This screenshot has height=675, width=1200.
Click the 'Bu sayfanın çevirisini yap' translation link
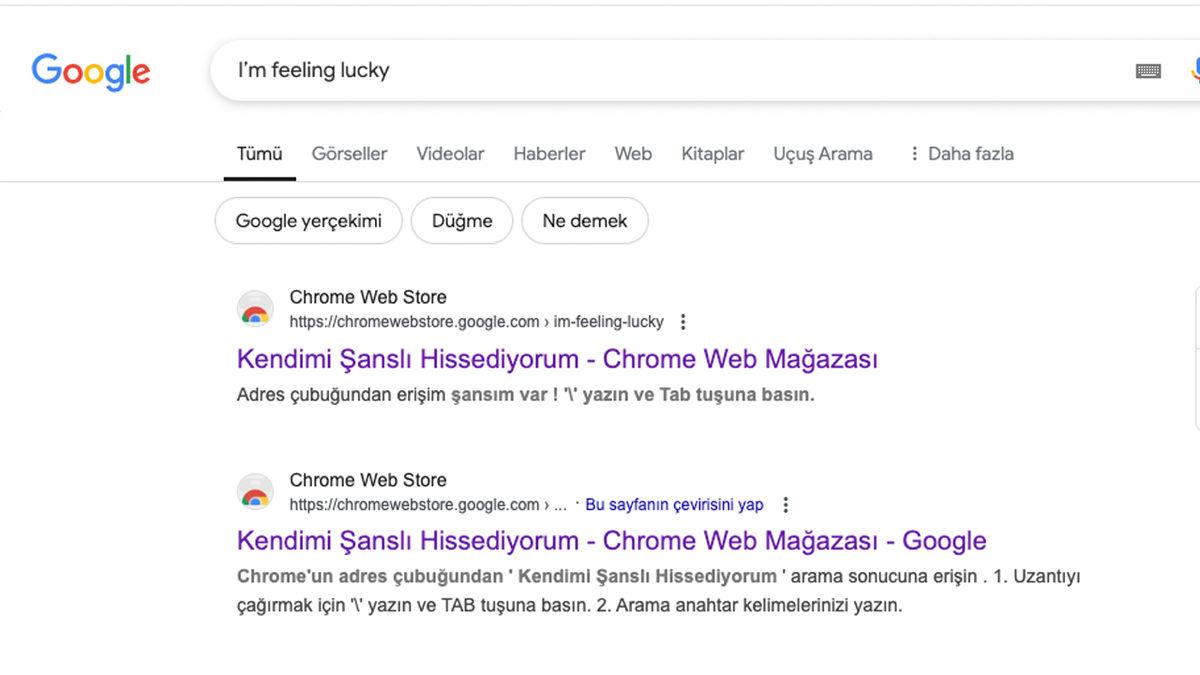tap(674, 504)
